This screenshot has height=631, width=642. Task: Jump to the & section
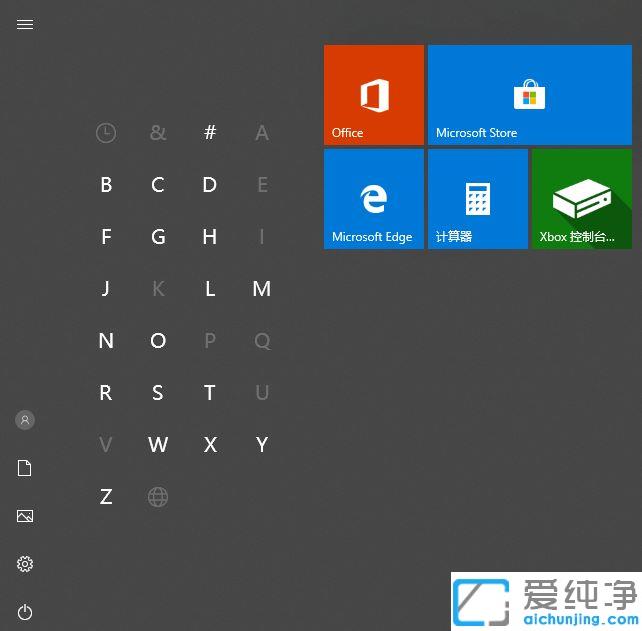pos(158,133)
